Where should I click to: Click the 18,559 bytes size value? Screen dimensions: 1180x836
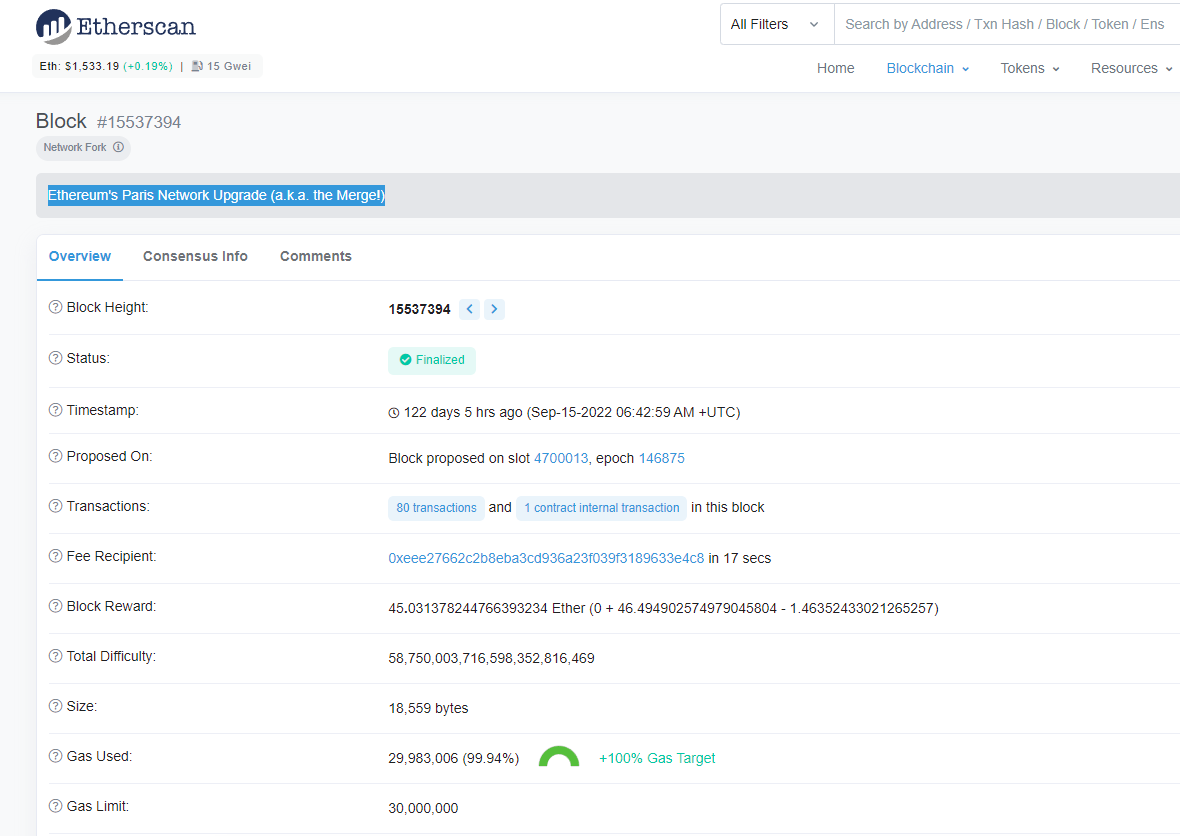click(428, 708)
